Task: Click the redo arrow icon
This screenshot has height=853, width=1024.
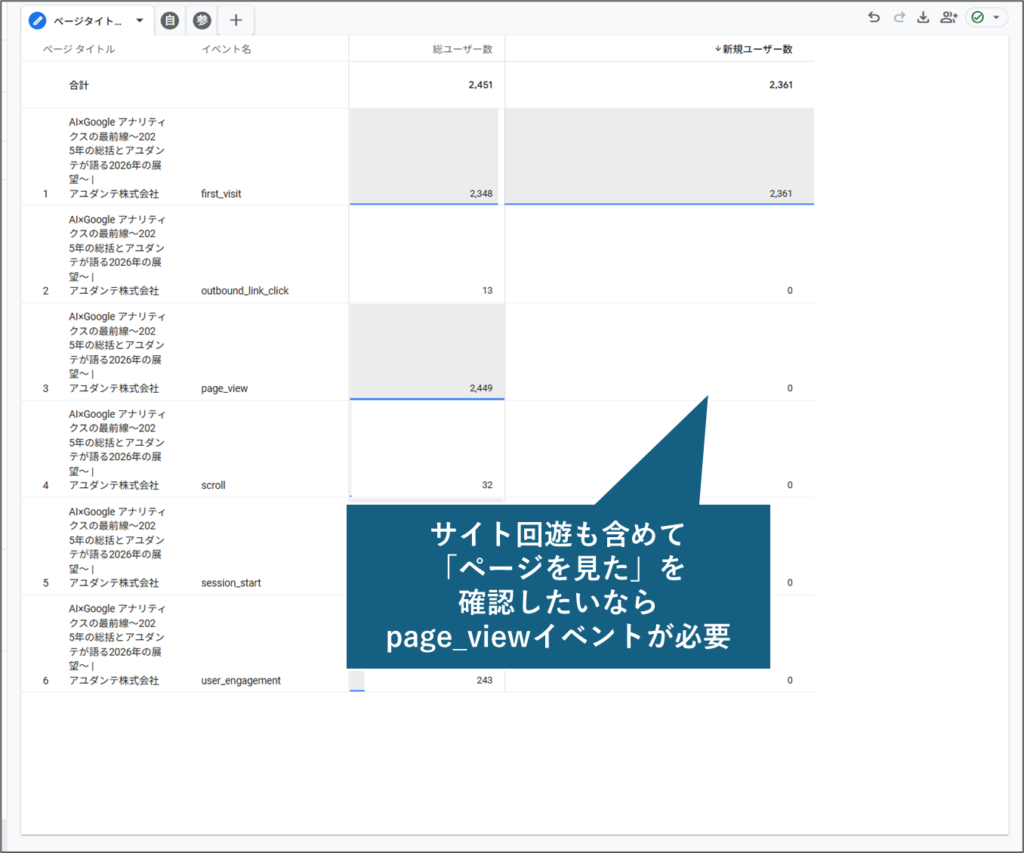Action: (898, 18)
